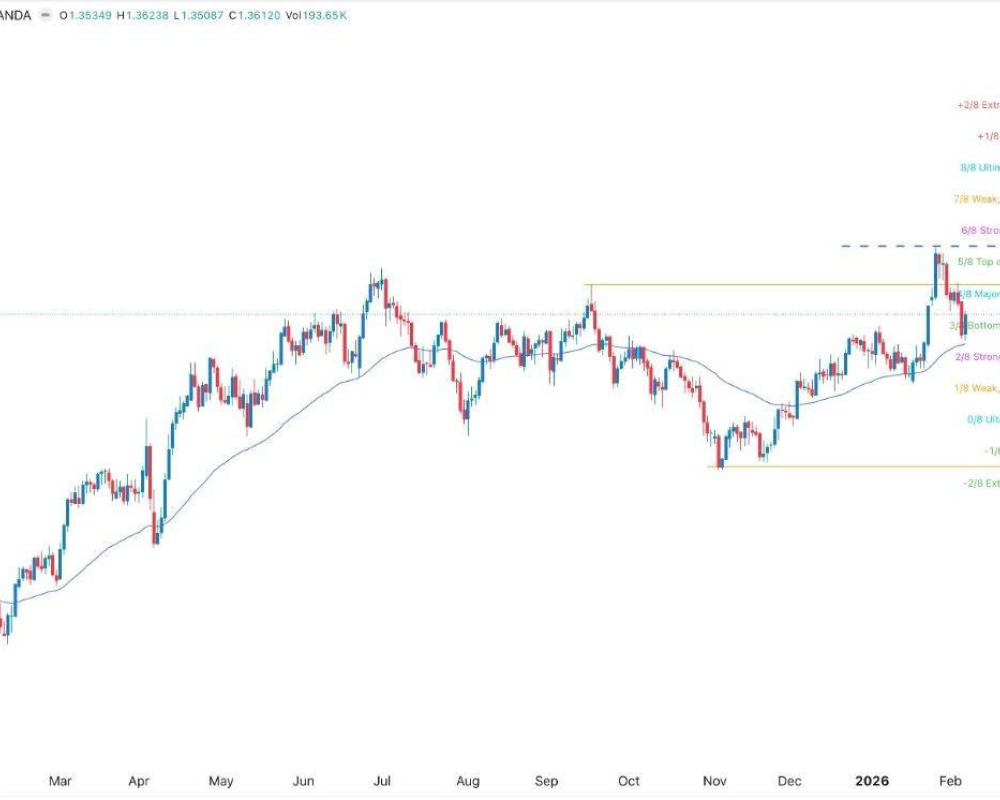
Task: Select the lower orange horizontal support line
Action: 850,466
